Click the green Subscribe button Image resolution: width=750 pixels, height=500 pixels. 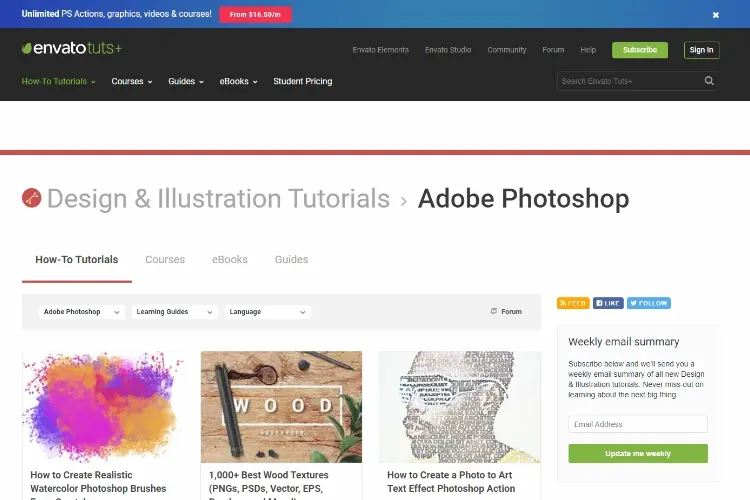tap(640, 50)
